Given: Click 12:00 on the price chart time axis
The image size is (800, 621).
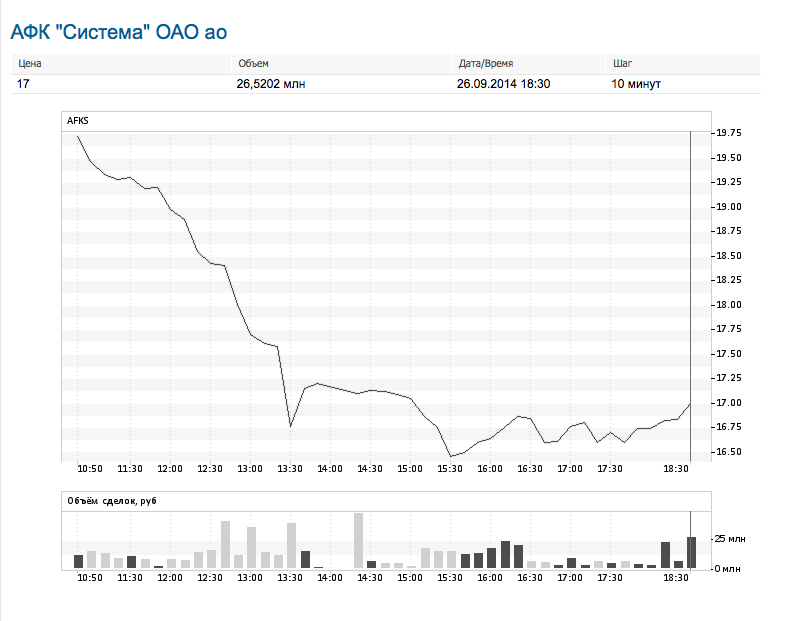Looking at the screenshot, I should 170,468.
